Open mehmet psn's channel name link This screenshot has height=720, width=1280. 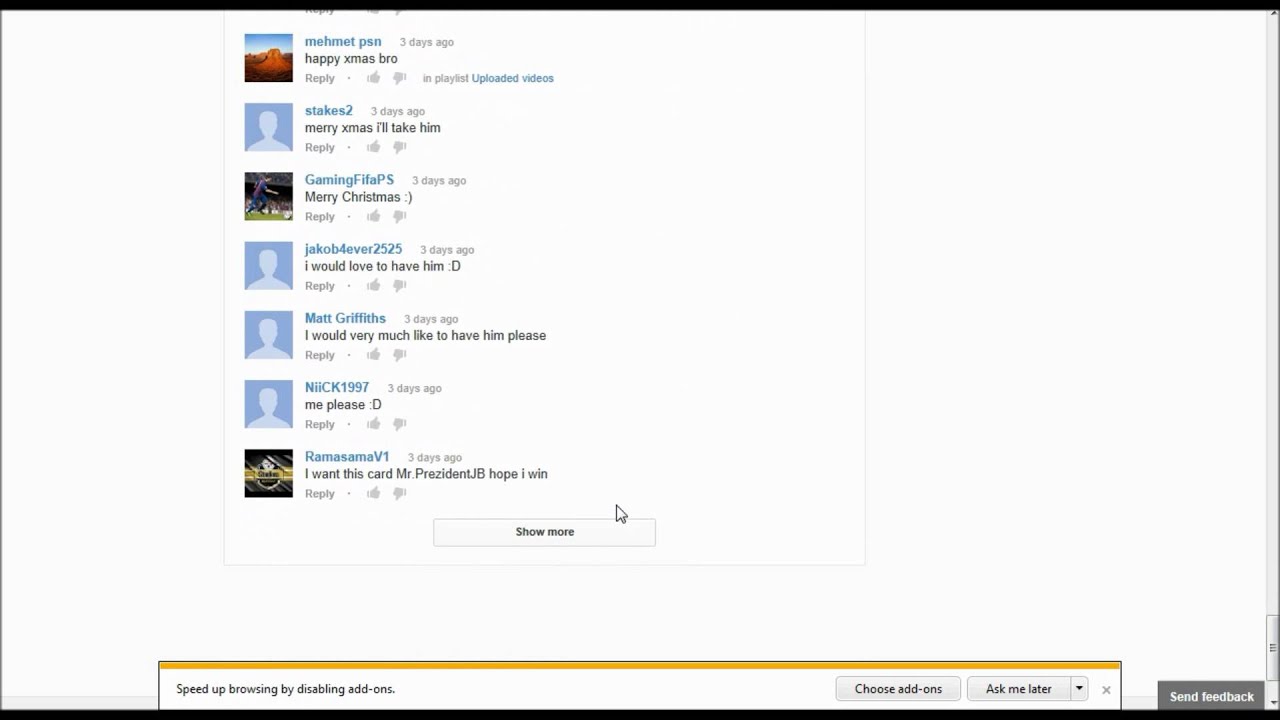pos(343,41)
